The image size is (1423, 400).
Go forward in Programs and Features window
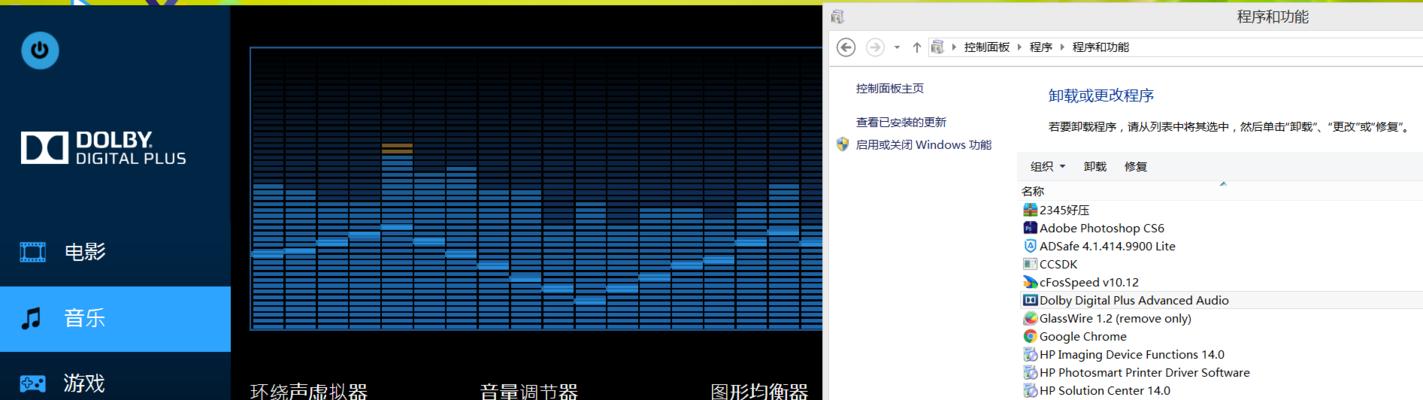(875, 47)
